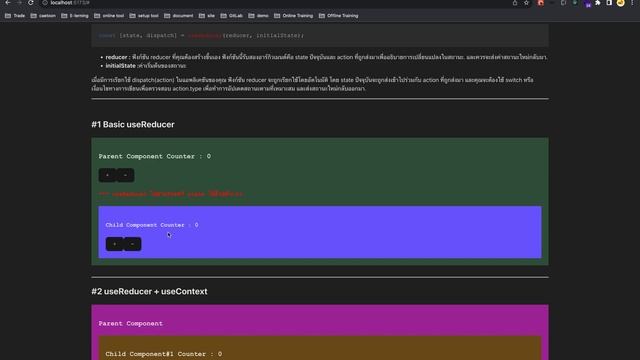Open the site bookmarks folder
This screenshot has width=640, height=360.
click(x=207, y=16)
